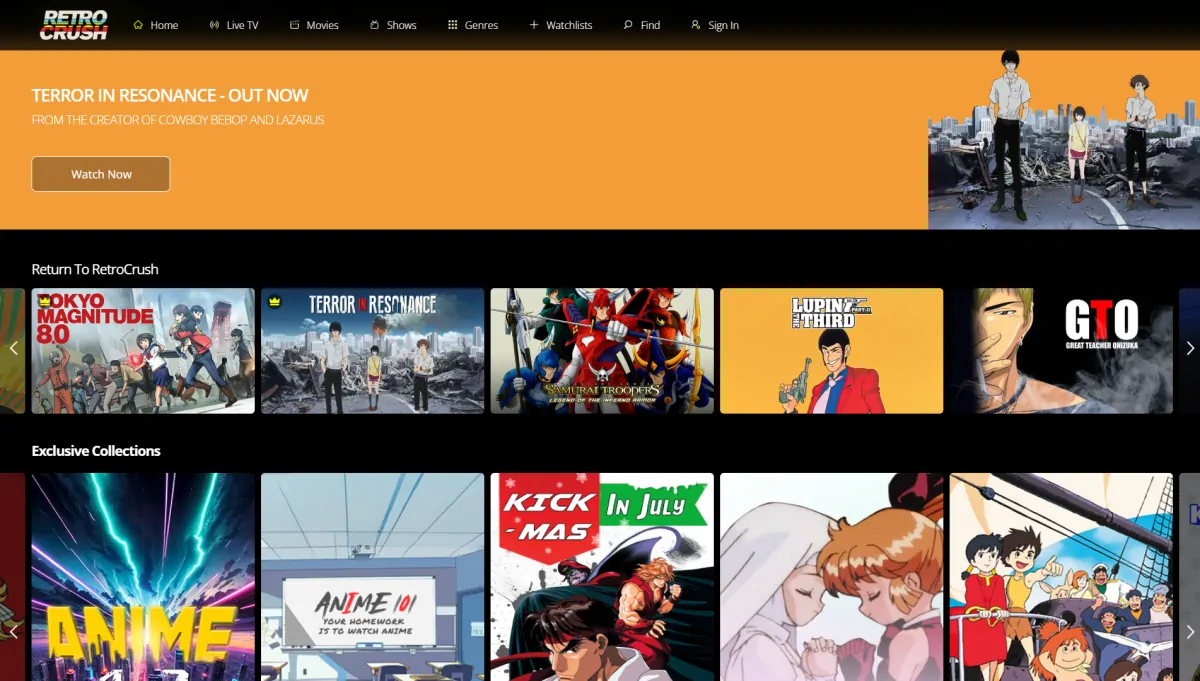
Task: Click the left arrow on Return To RetroCrush carousel
Action: point(13,348)
